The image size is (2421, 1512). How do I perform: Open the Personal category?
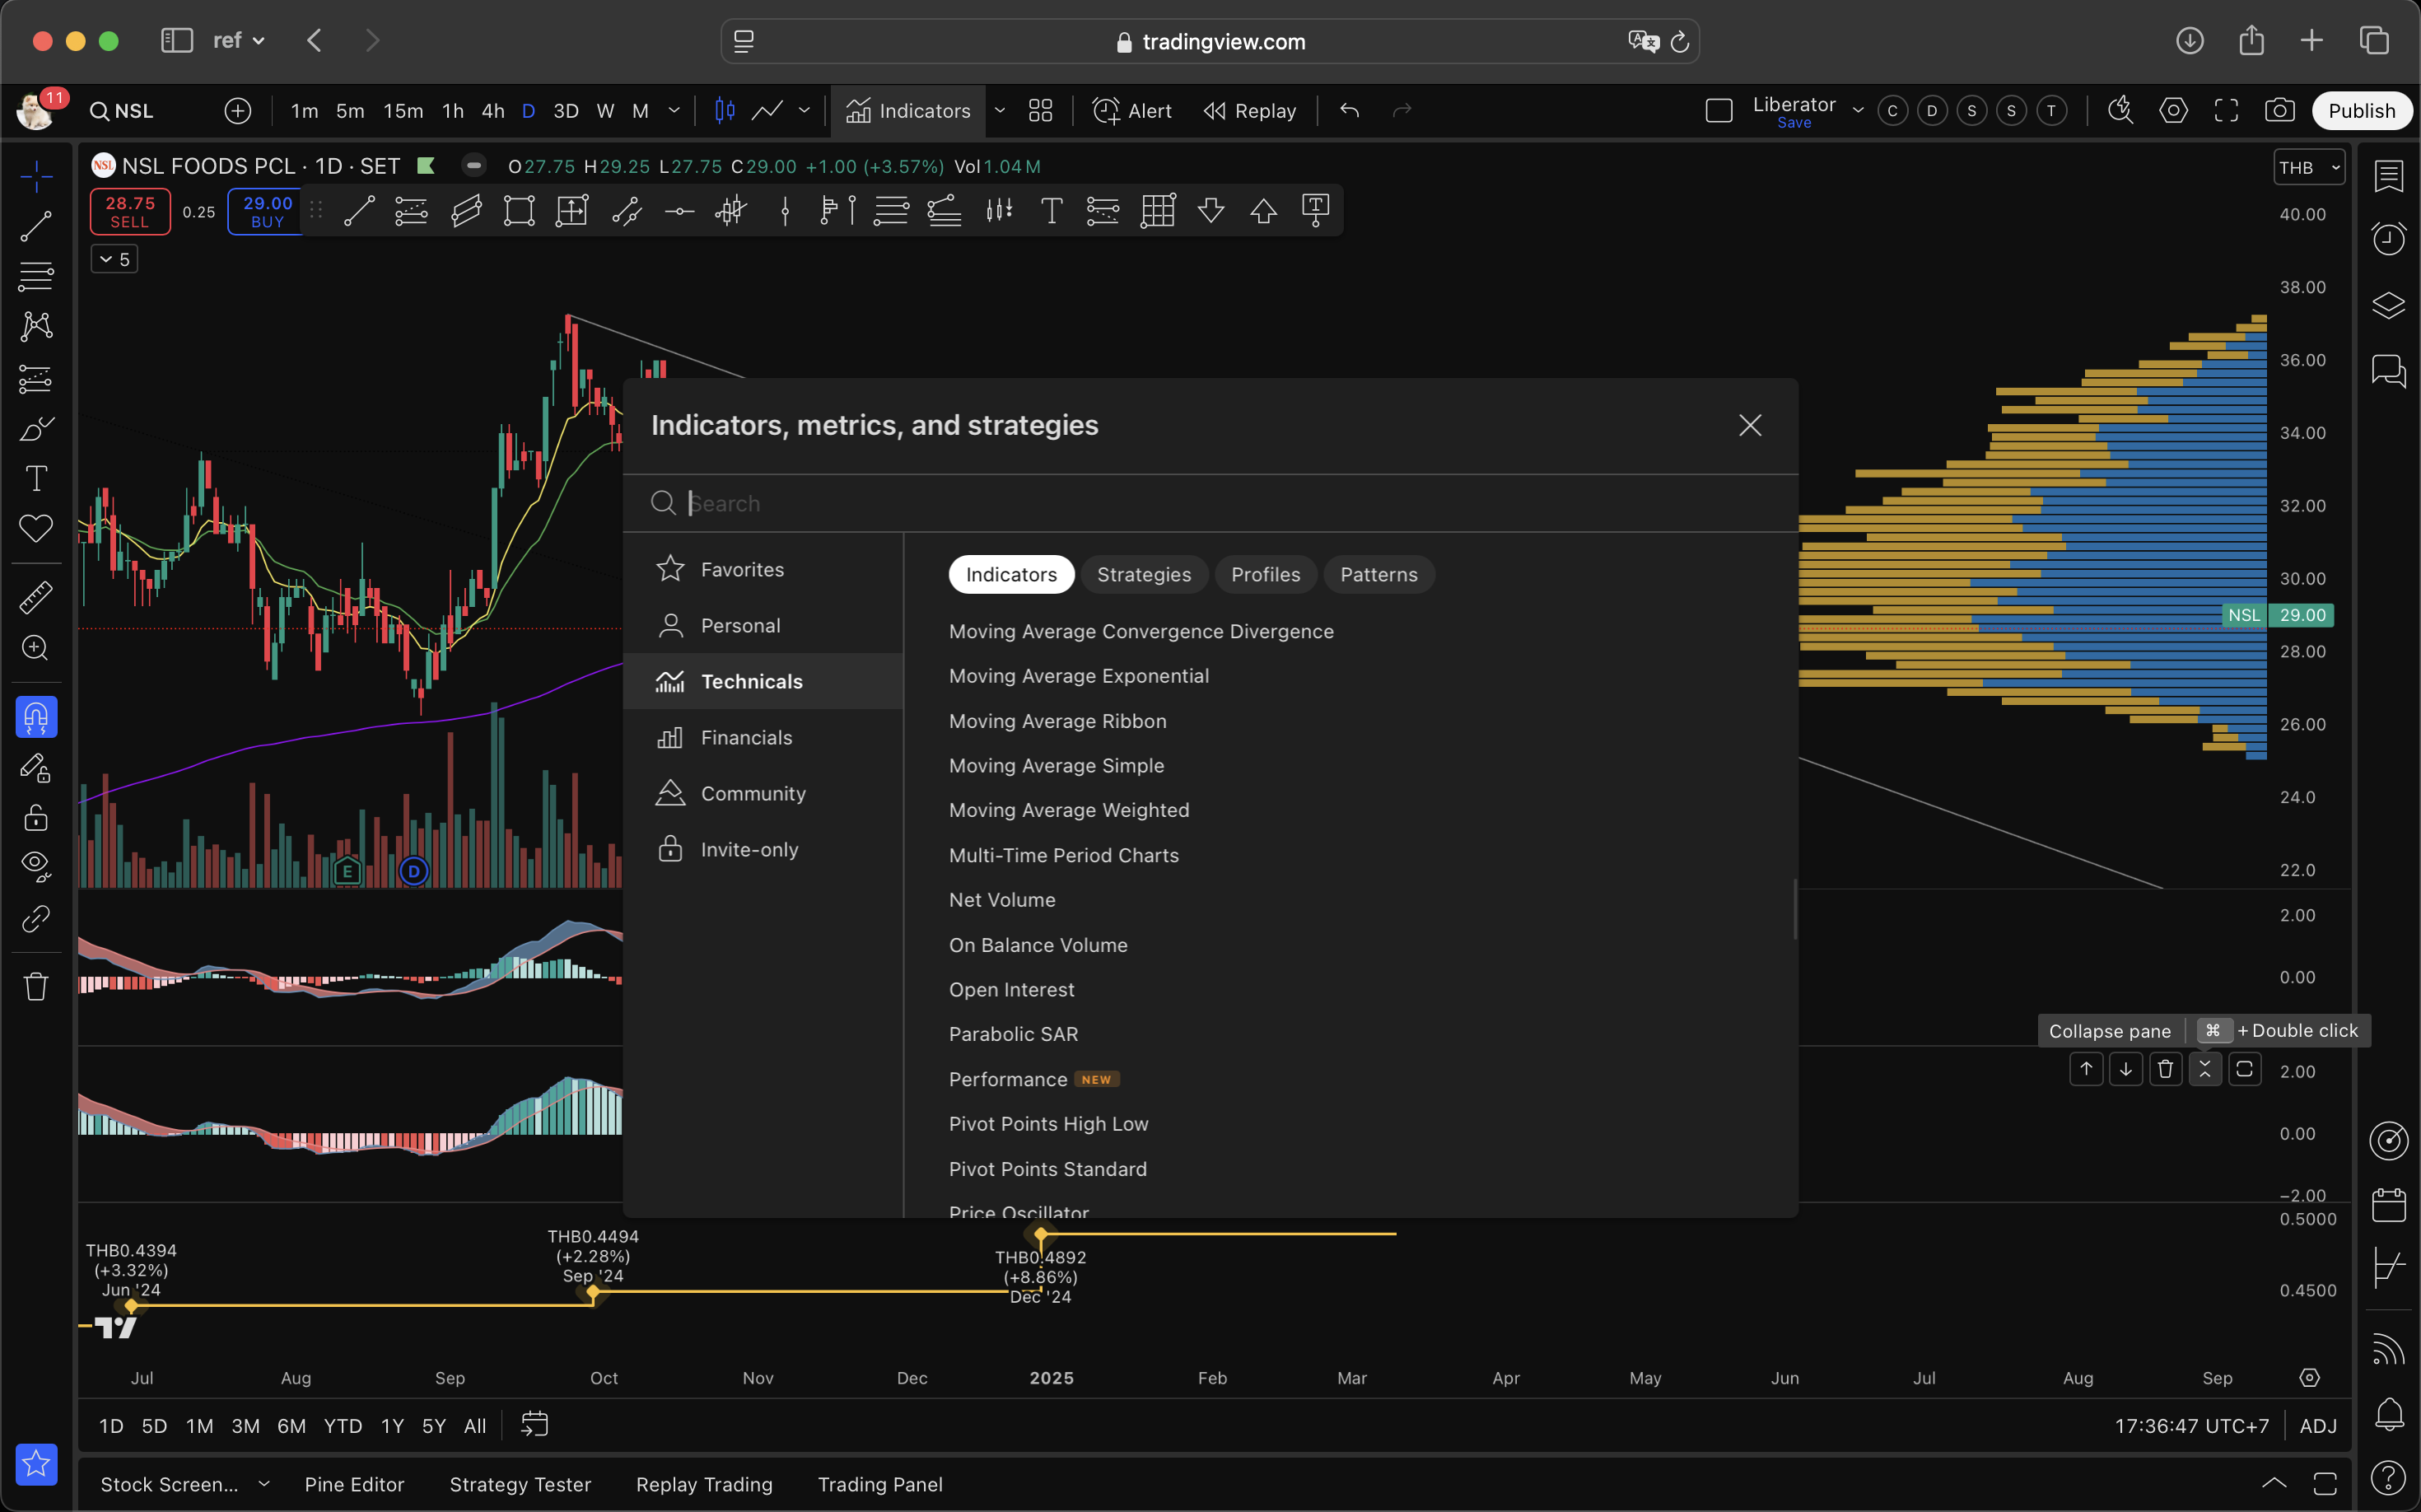(763, 626)
